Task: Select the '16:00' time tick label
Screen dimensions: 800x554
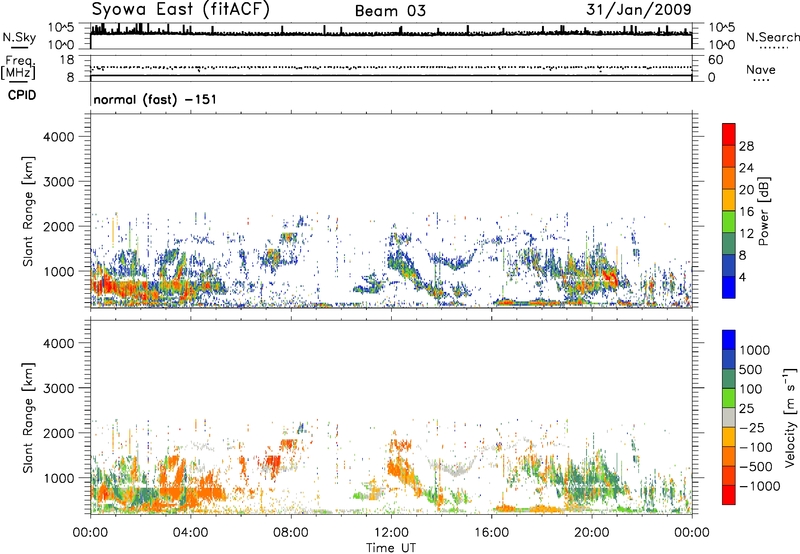Action: point(491,533)
